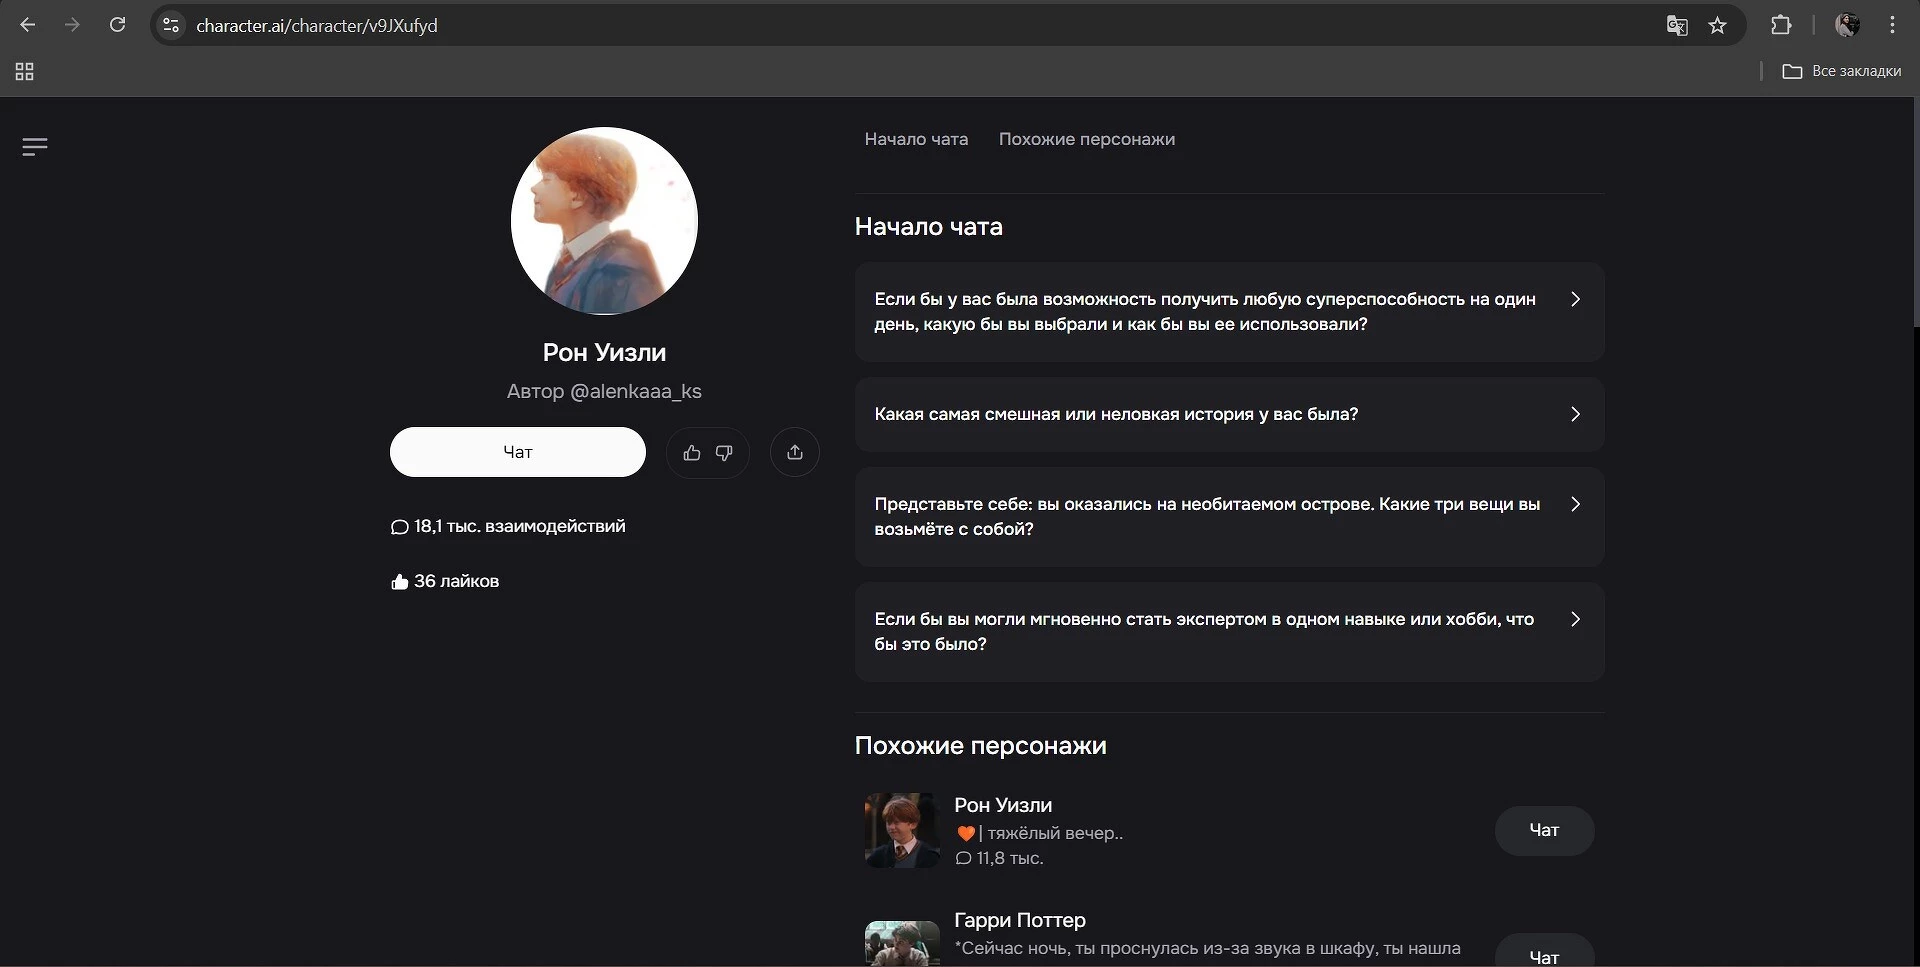Dislike the character with thumbs down
The height and width of the screenshot is (967, 1920).
pyautogui.click(x=724, y=453)
